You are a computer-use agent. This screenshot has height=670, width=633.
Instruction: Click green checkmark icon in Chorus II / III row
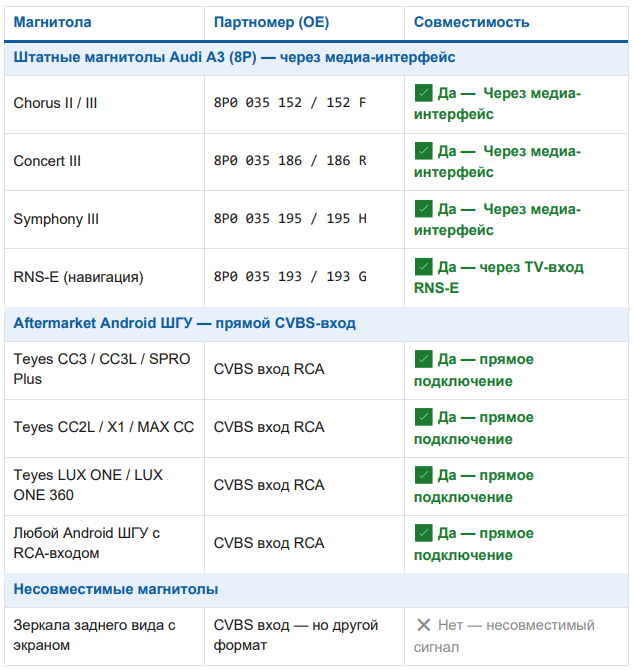point(424,93)
